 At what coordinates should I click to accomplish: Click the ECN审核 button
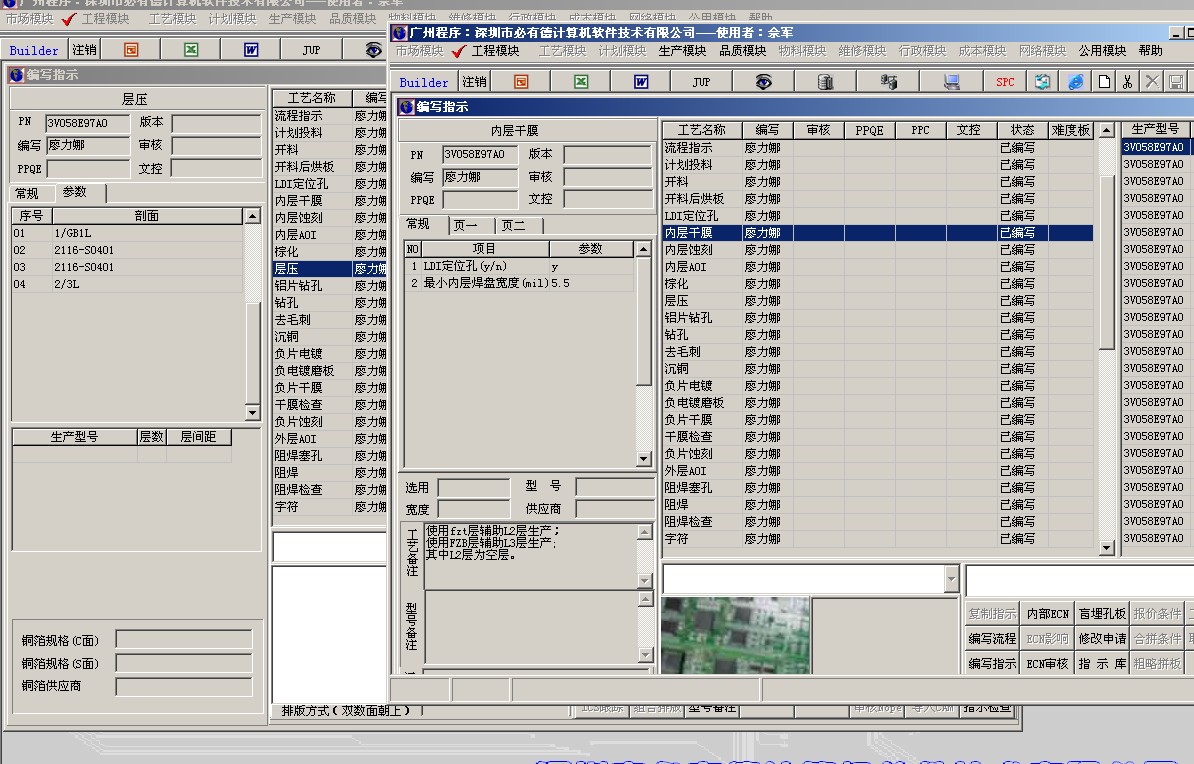(1047, 663)
